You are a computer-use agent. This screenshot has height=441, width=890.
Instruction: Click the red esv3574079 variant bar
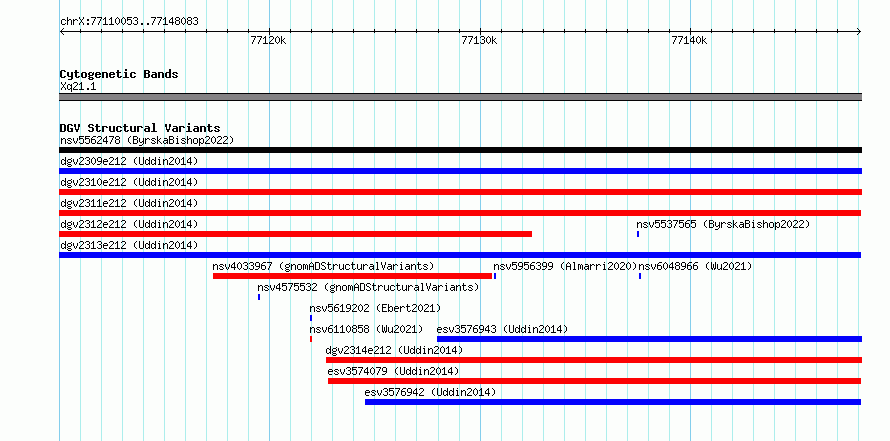pyautogui.click(x=594, y=381)
